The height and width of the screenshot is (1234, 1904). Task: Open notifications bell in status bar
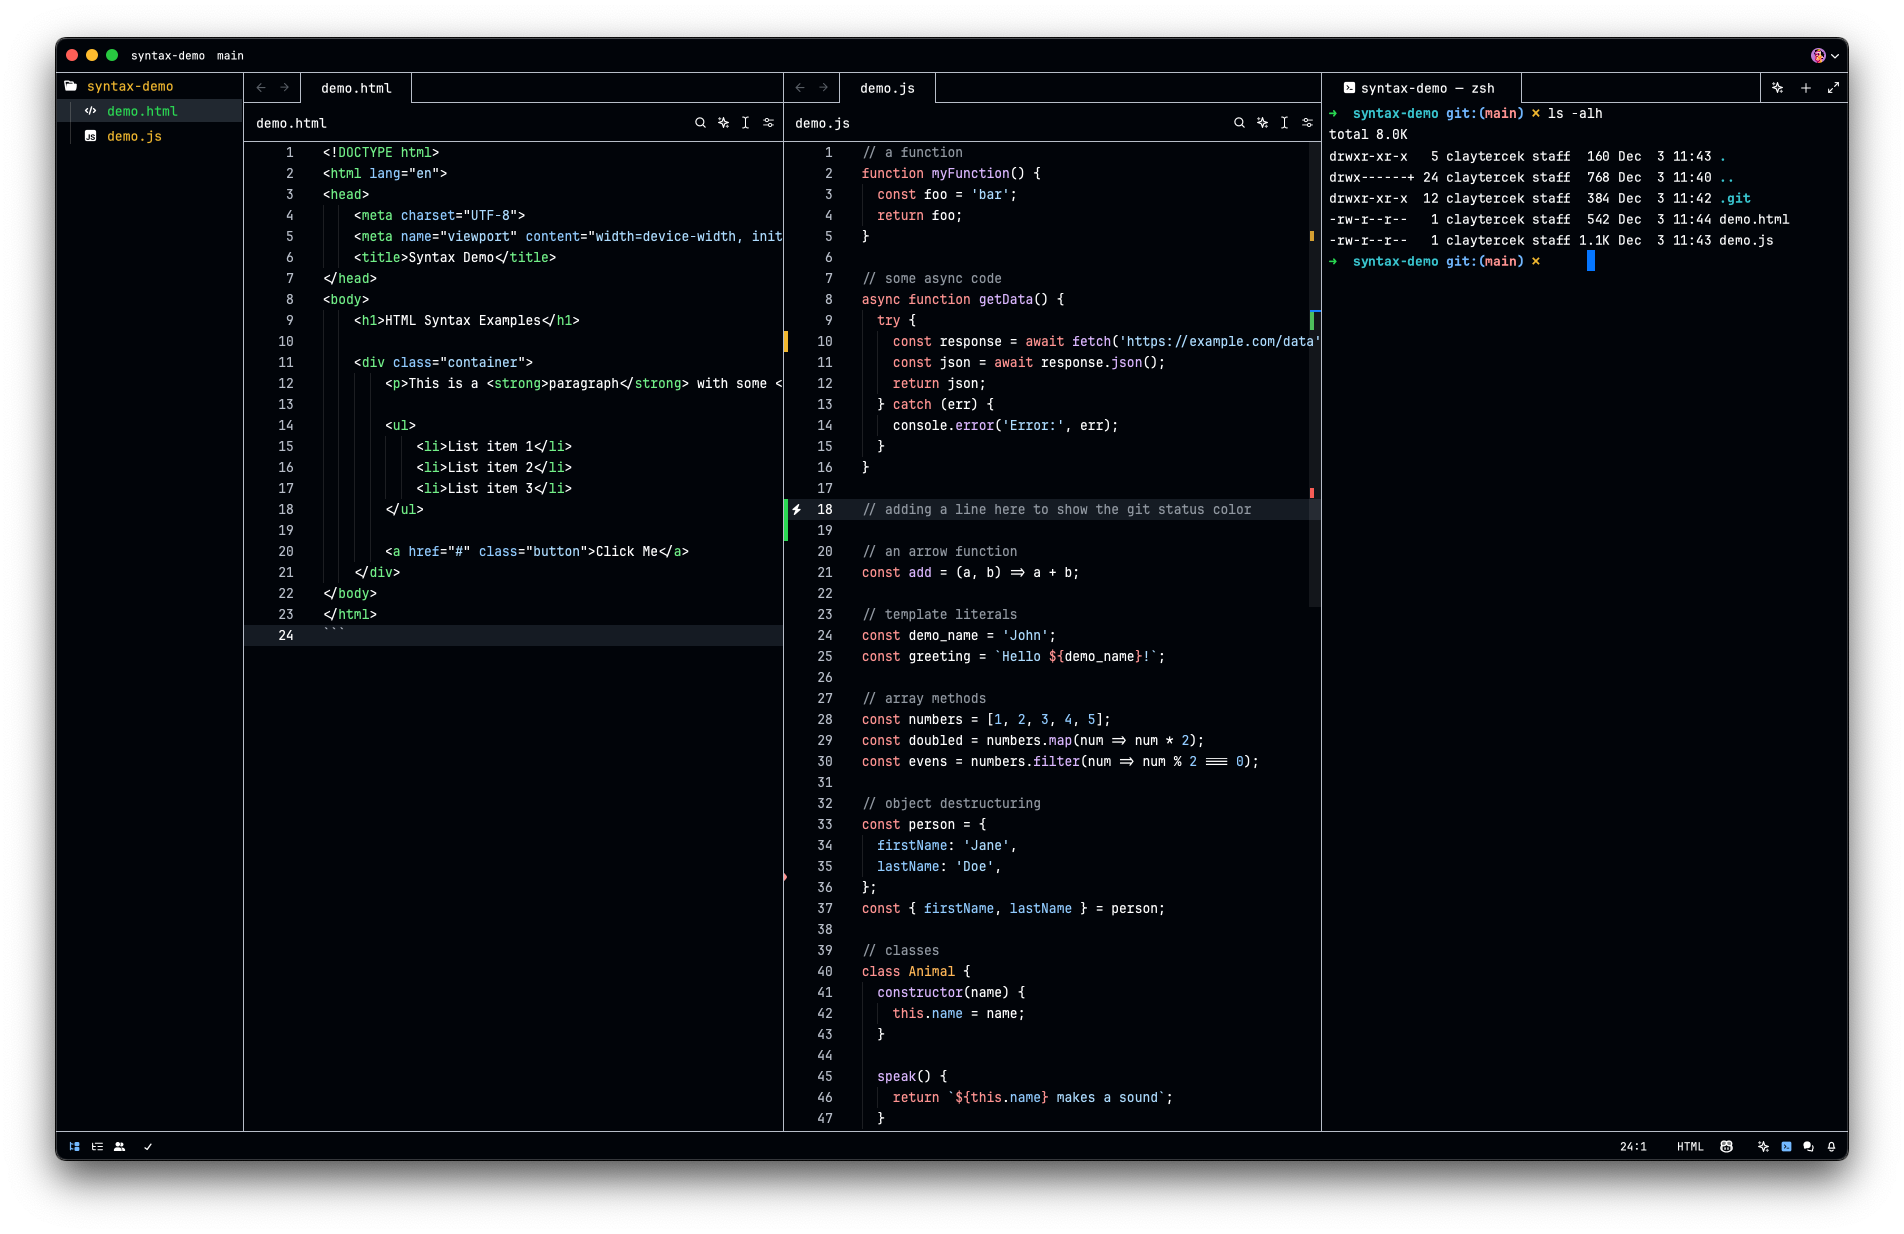pos(1831,1147)
